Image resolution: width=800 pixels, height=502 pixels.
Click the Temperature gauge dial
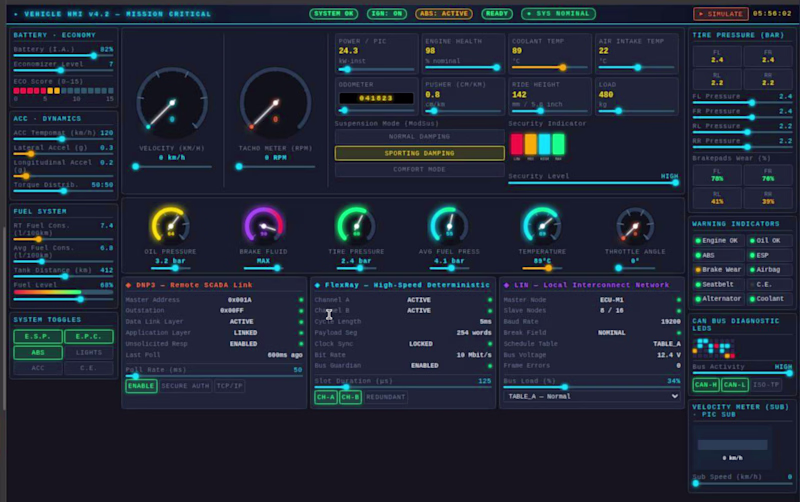coord(542,226)
